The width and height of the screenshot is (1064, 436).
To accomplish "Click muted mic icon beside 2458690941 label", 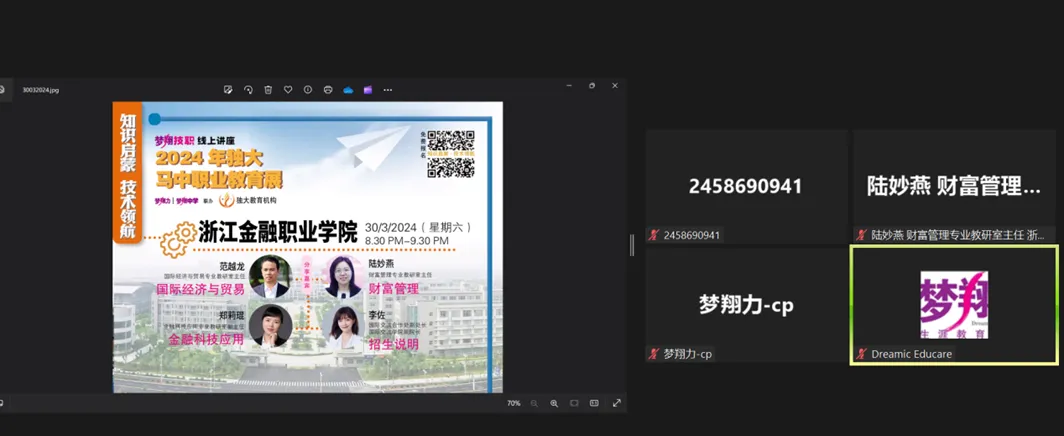I will (654, 235).
